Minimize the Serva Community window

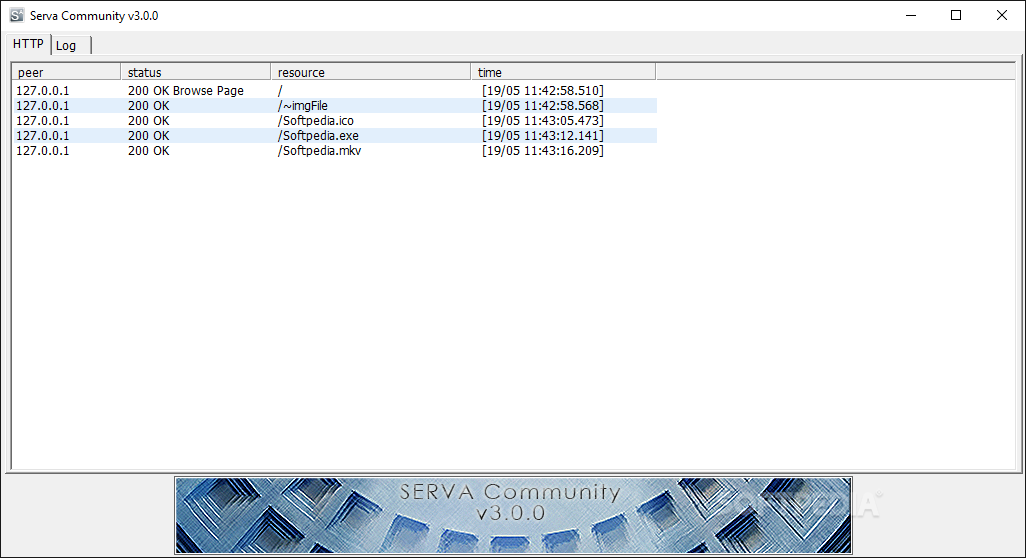(x=910, y=15)
